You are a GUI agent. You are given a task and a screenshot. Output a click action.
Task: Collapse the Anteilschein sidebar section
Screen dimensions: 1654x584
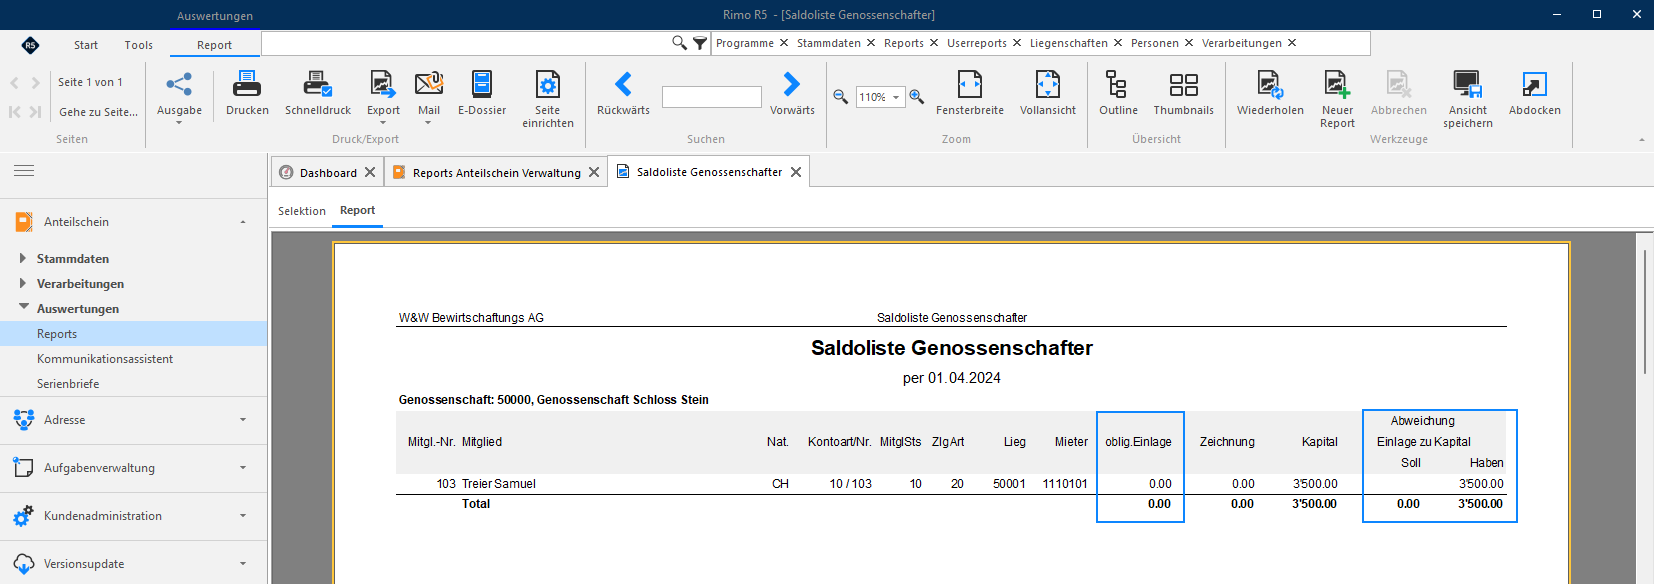(243, 222)
